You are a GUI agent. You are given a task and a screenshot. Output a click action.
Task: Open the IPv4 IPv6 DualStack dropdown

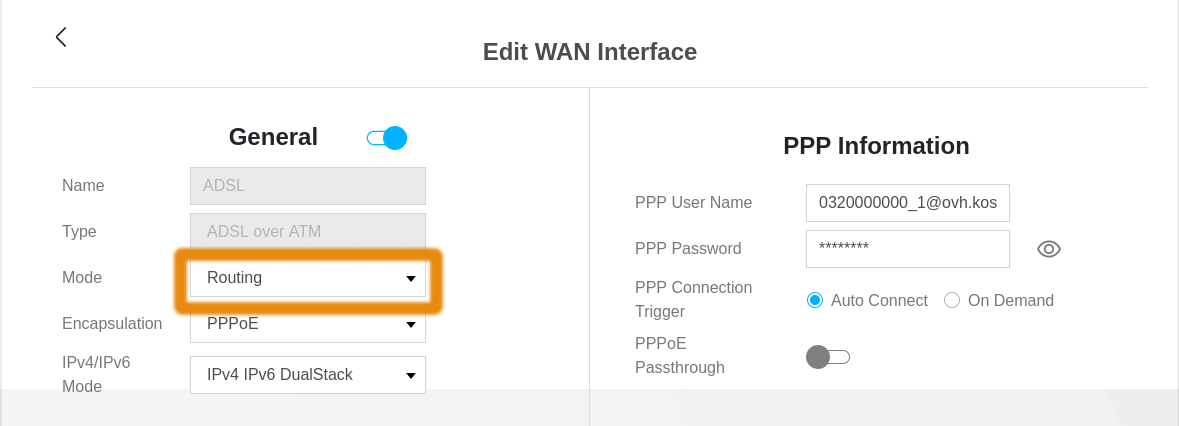tap(308, 375)
